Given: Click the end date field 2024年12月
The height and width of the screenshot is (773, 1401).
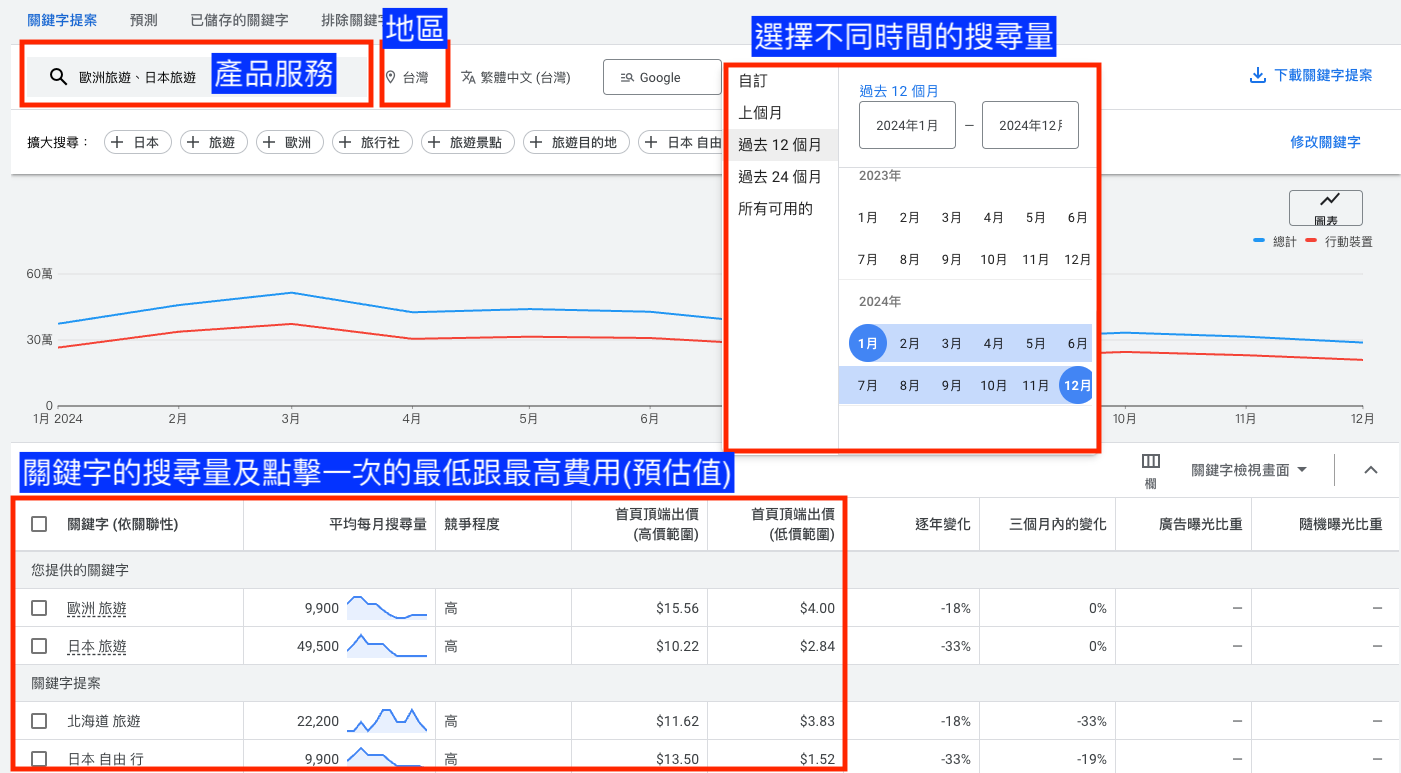Looking at the screenshot, I should [1030, 125].
